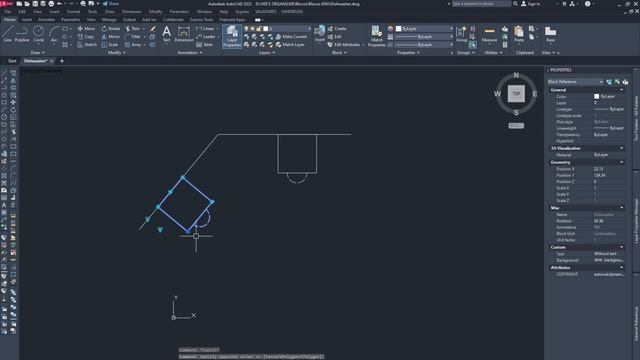Viewport: 640px width, 360px height.
Task: Click the ribbon object color wheel icon
Action: [x=390, y=29]
